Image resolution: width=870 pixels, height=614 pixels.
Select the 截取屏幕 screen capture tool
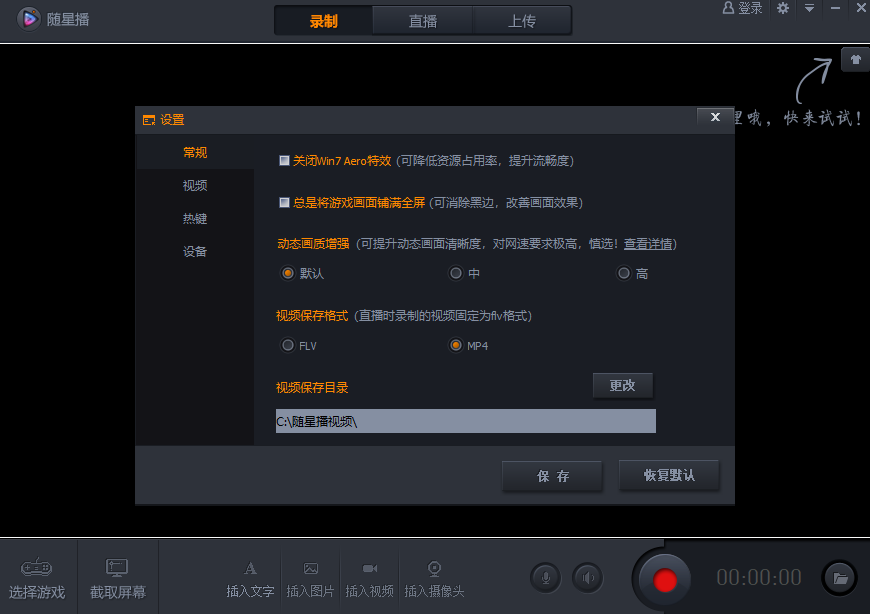click(x=118, y=579)
